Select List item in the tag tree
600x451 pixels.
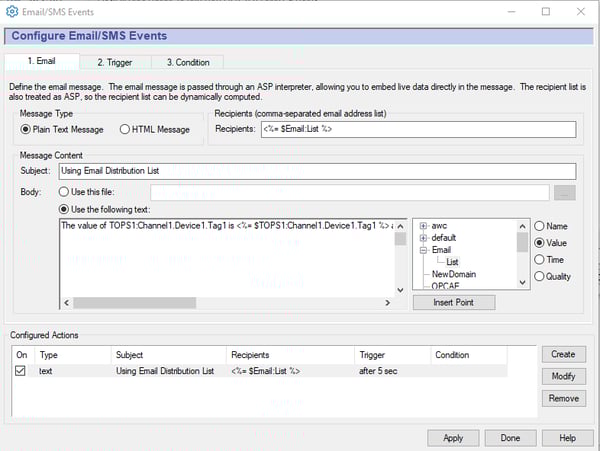pyautogui.click(x=452, y=262)
